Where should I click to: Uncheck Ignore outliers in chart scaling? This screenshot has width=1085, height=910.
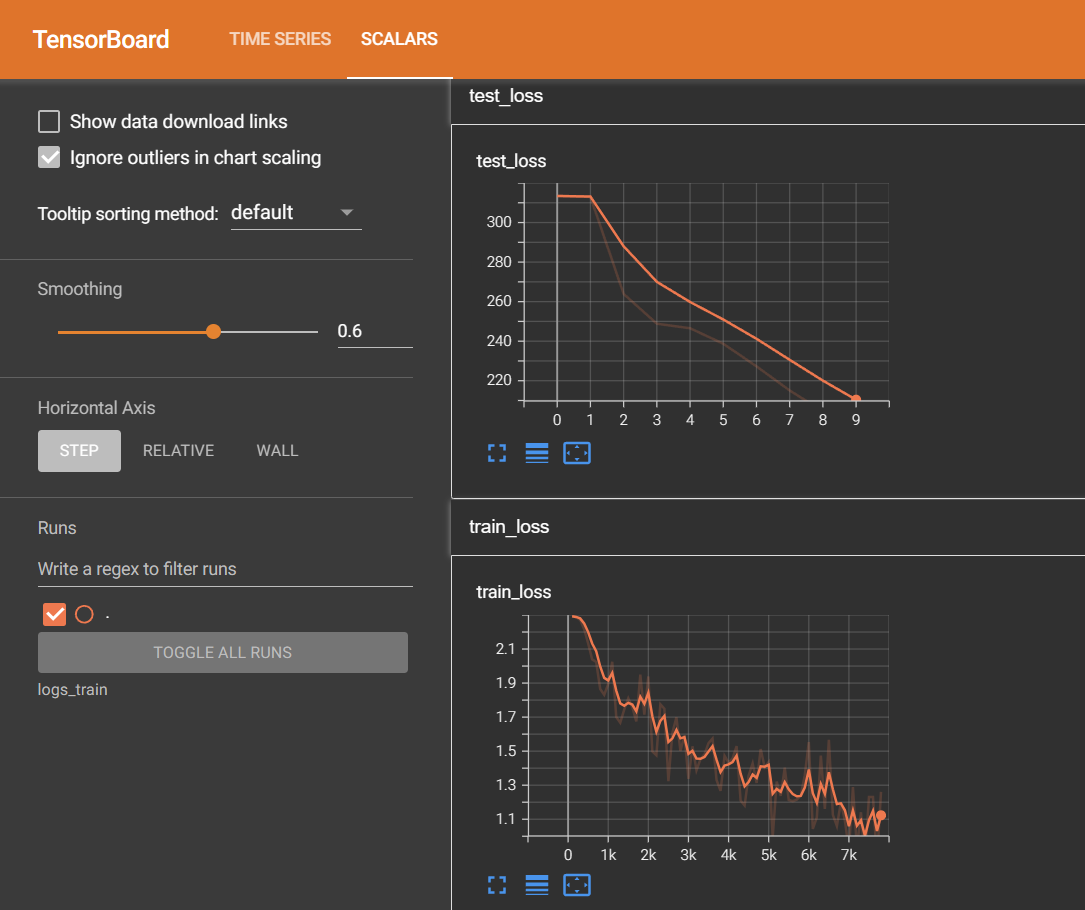pos(49,157)
